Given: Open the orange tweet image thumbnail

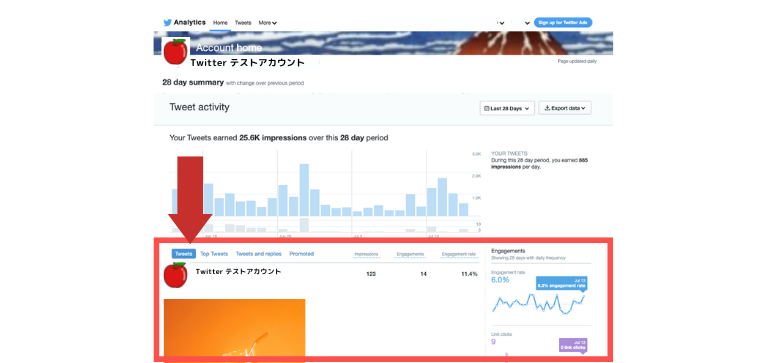Looking at the screenshot, I should click(x=235, y=331).
